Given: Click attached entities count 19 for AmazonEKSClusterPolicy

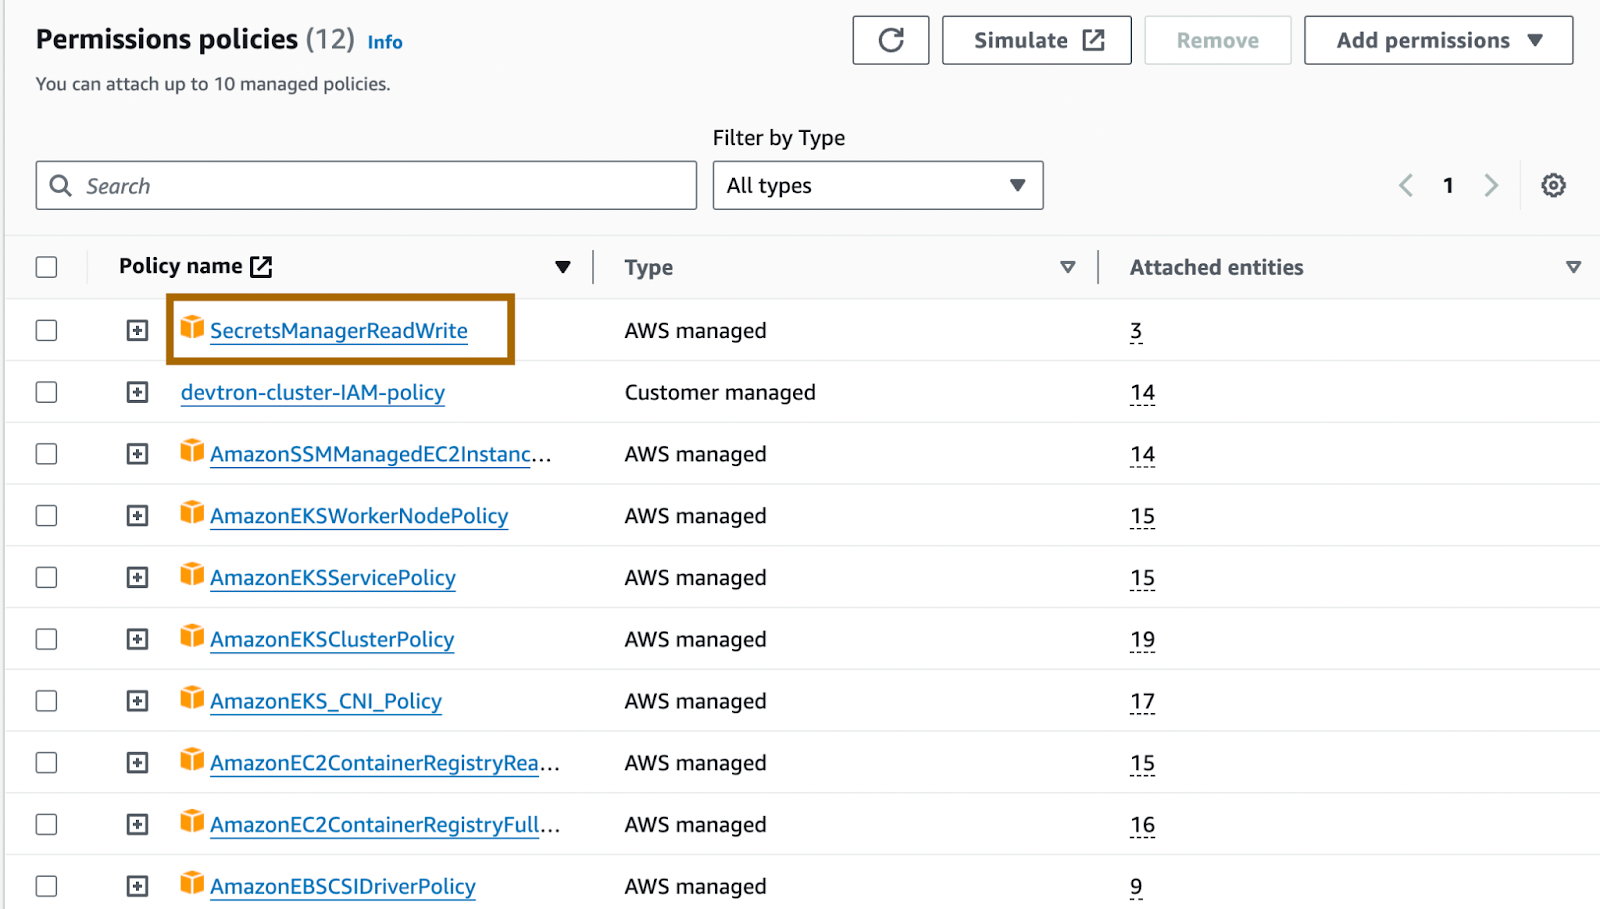Looking at the screenshot, I should [x=1143, y=640].
